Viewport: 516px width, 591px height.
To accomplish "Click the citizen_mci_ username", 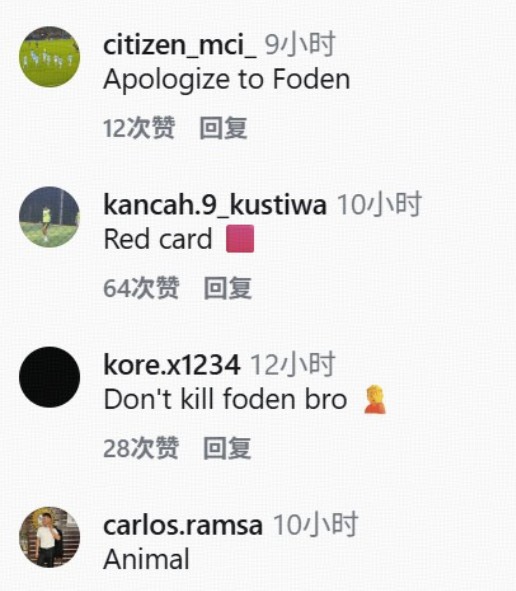I will tap(179, 45).
